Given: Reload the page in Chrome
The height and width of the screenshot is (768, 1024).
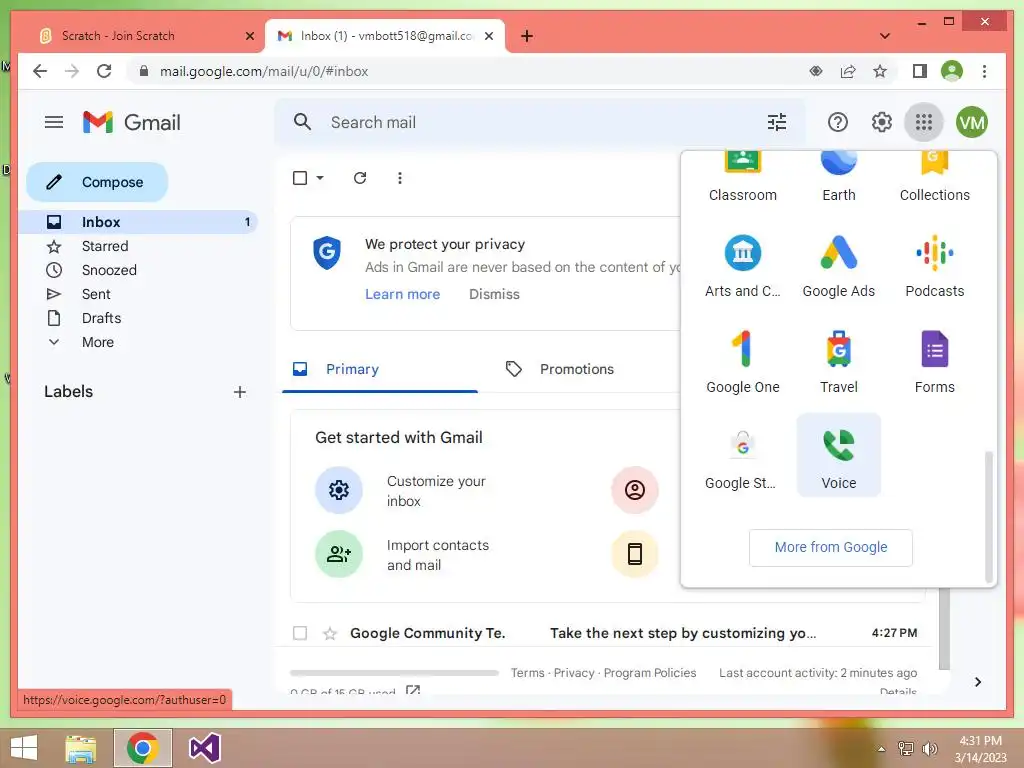Looking at the screenshot, I should (104, 71).
